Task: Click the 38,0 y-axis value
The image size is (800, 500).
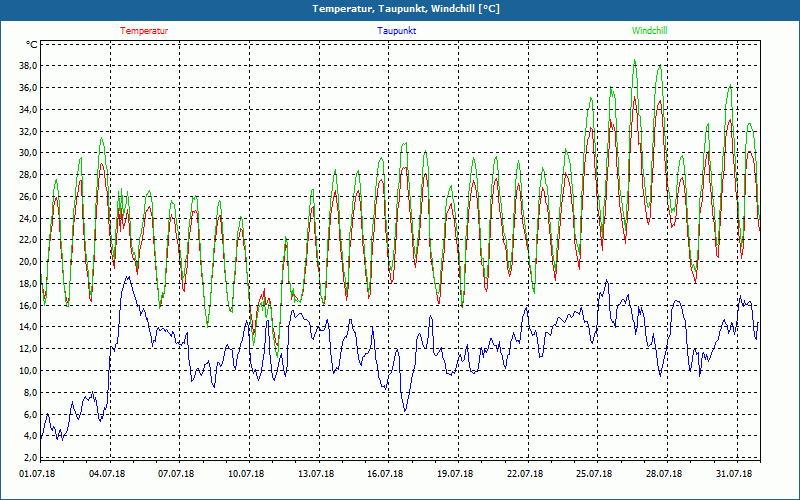Action: pyautogui.click(x=27, y=66)
